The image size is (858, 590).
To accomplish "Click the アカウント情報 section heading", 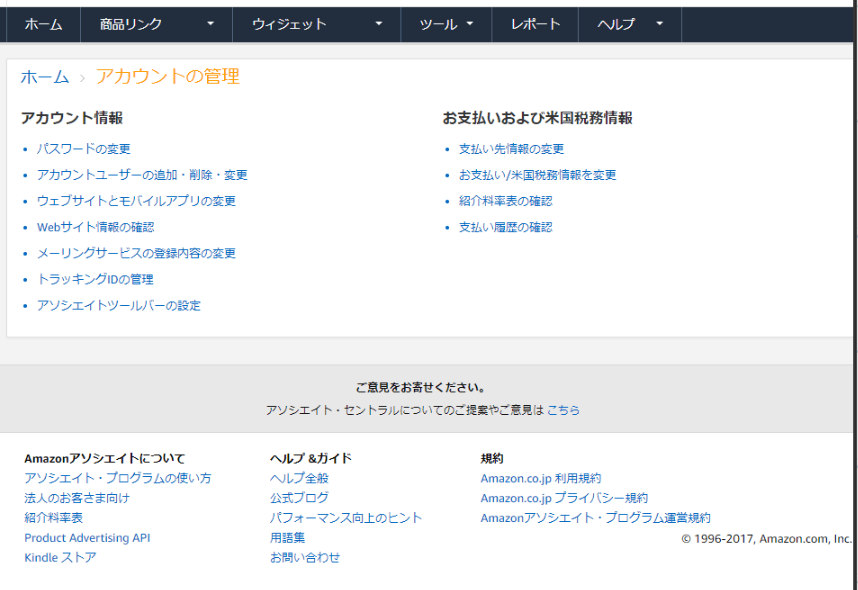I will point(72,118).
